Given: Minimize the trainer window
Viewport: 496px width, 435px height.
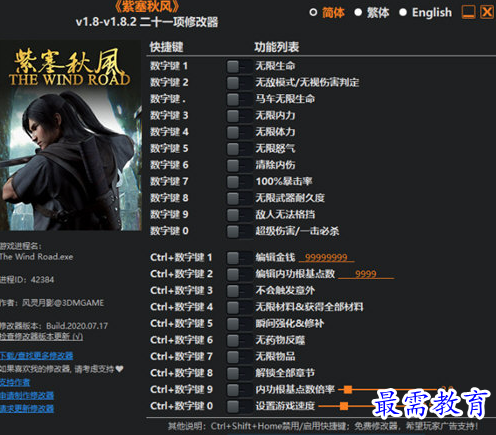Looking at the screenshot, I should 468,12.
